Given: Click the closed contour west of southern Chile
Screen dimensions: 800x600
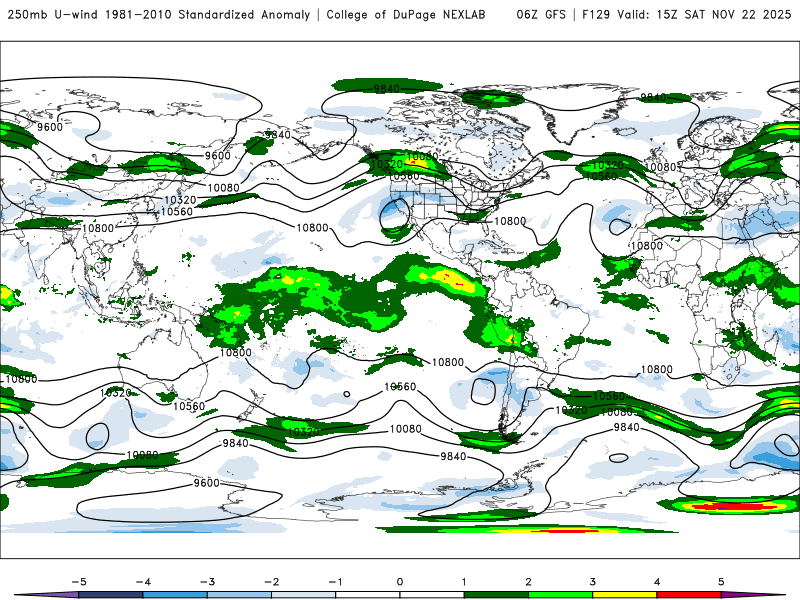Looking at the screenshot, I should point(483,391).
